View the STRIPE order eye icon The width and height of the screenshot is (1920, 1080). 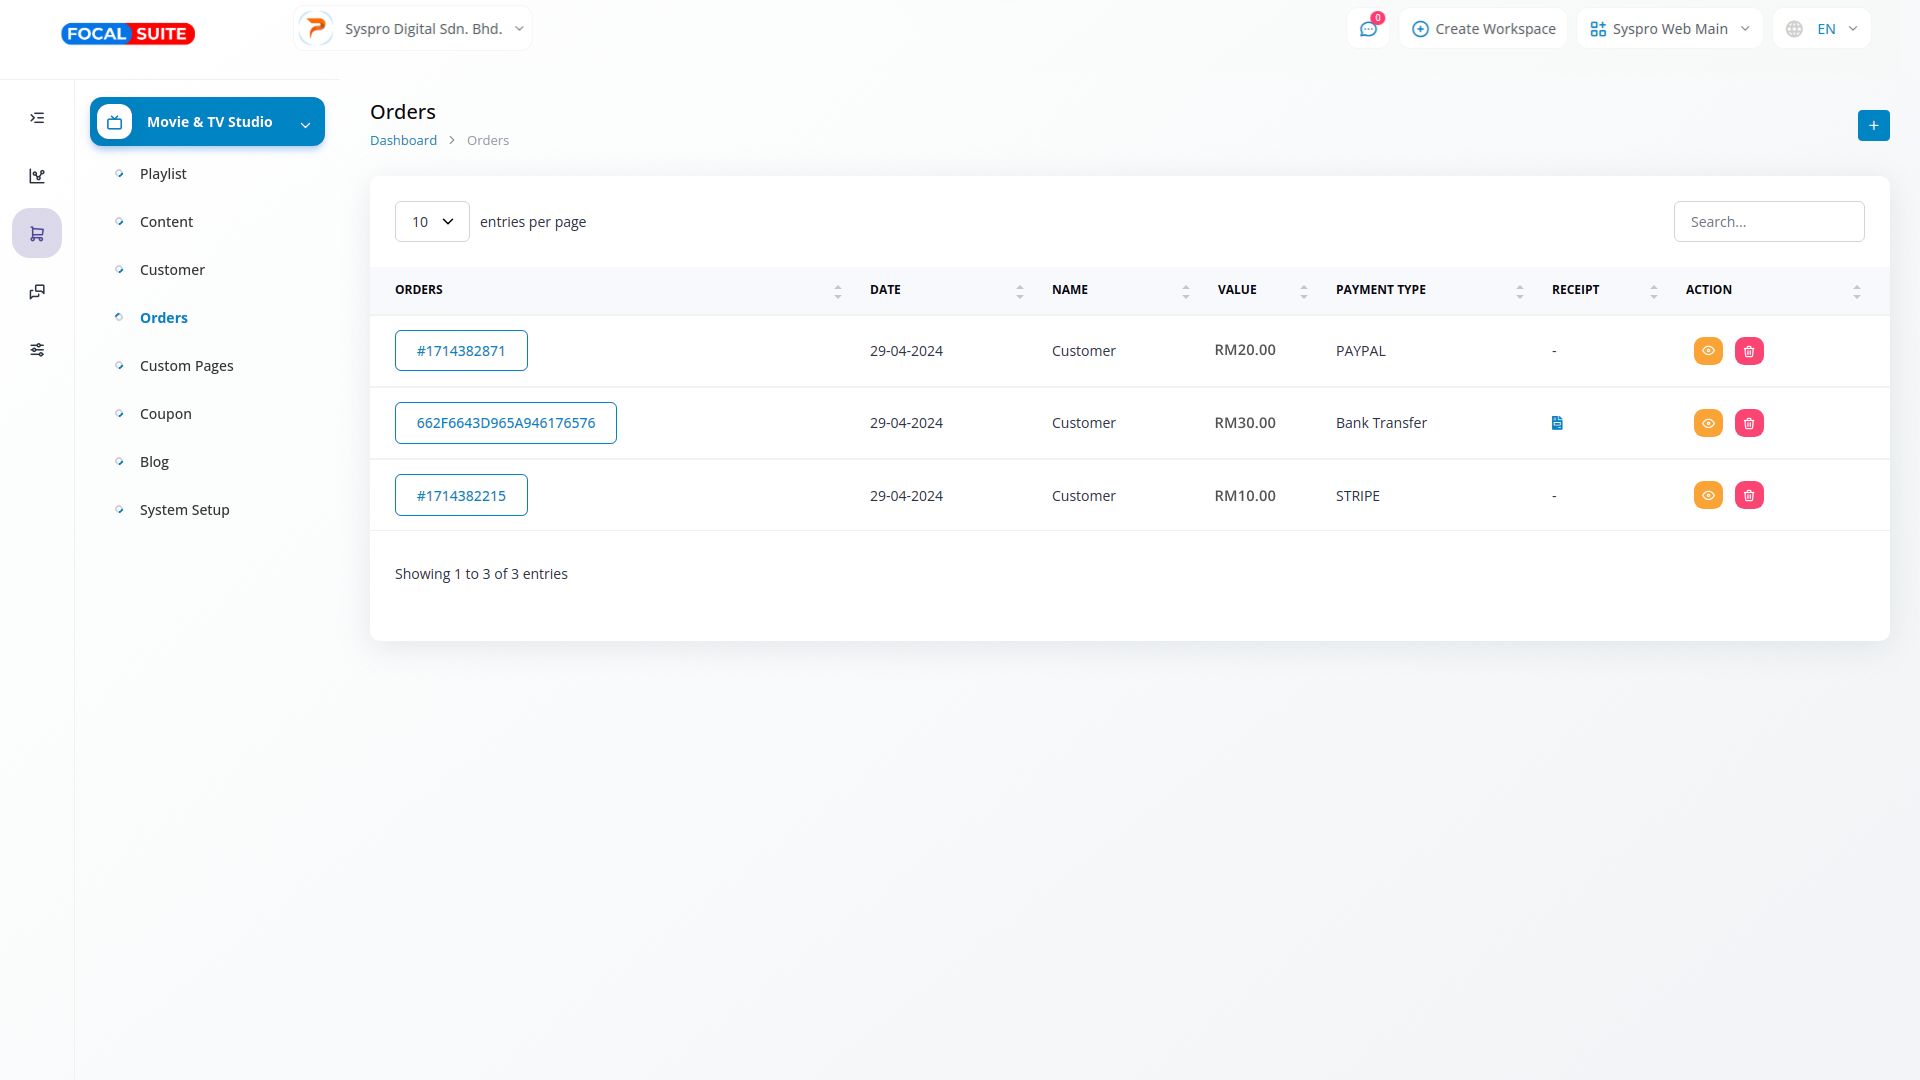1708,496
